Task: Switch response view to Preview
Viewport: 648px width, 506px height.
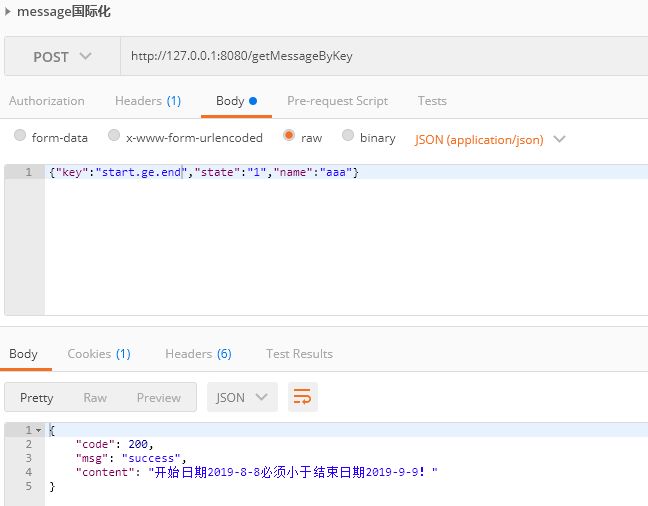Action: [159, 398]
